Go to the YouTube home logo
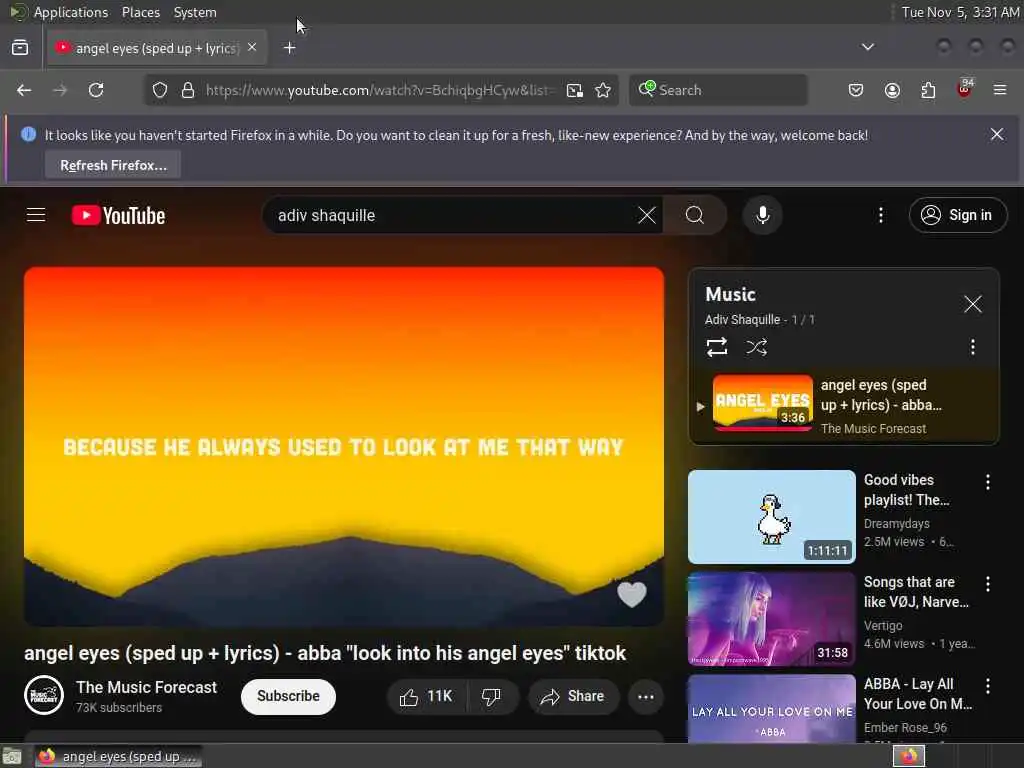Viewport: 1024px width, 768px height. point(118,216)
